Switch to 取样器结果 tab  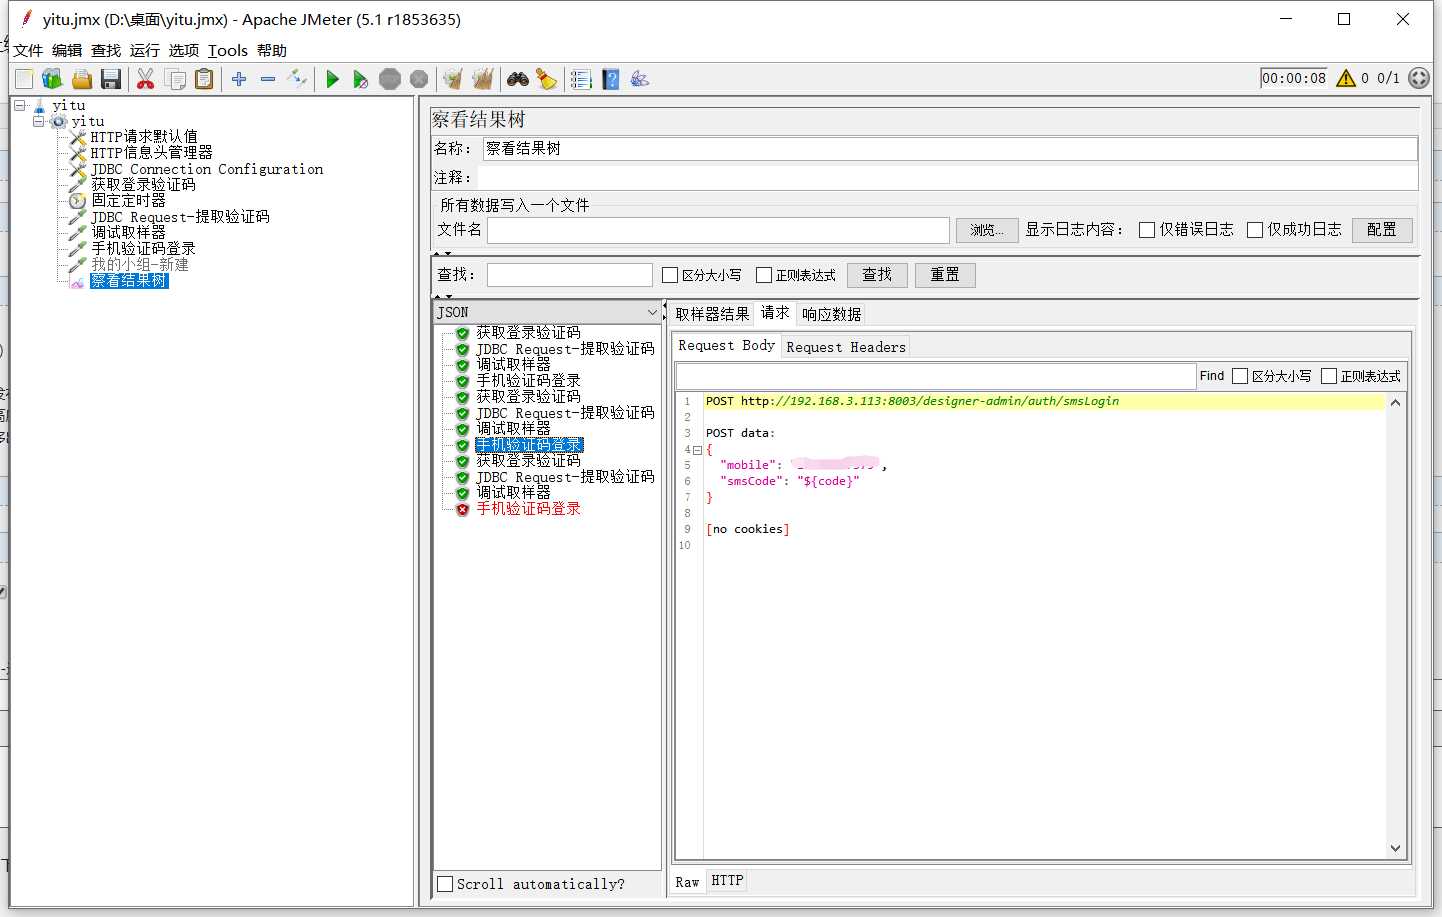tap(712, 314)
